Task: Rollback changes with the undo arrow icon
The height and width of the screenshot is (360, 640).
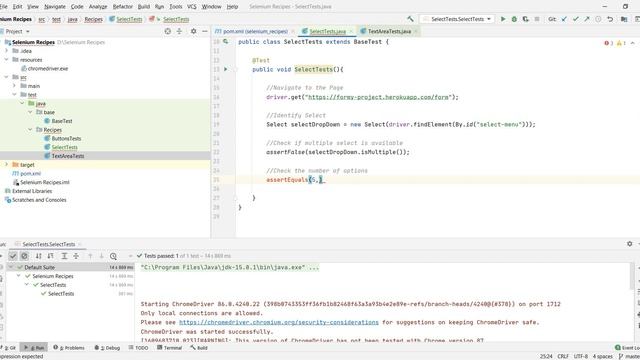Action: tap(610, 19)
